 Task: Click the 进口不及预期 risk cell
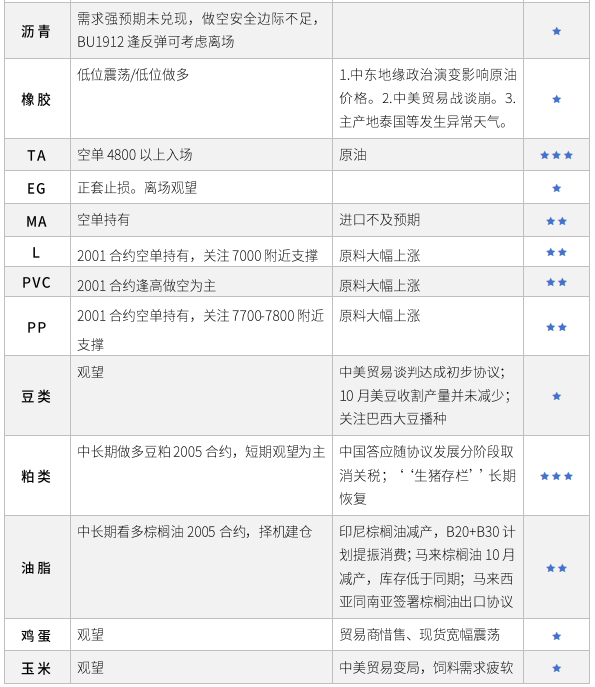point(428,220)
